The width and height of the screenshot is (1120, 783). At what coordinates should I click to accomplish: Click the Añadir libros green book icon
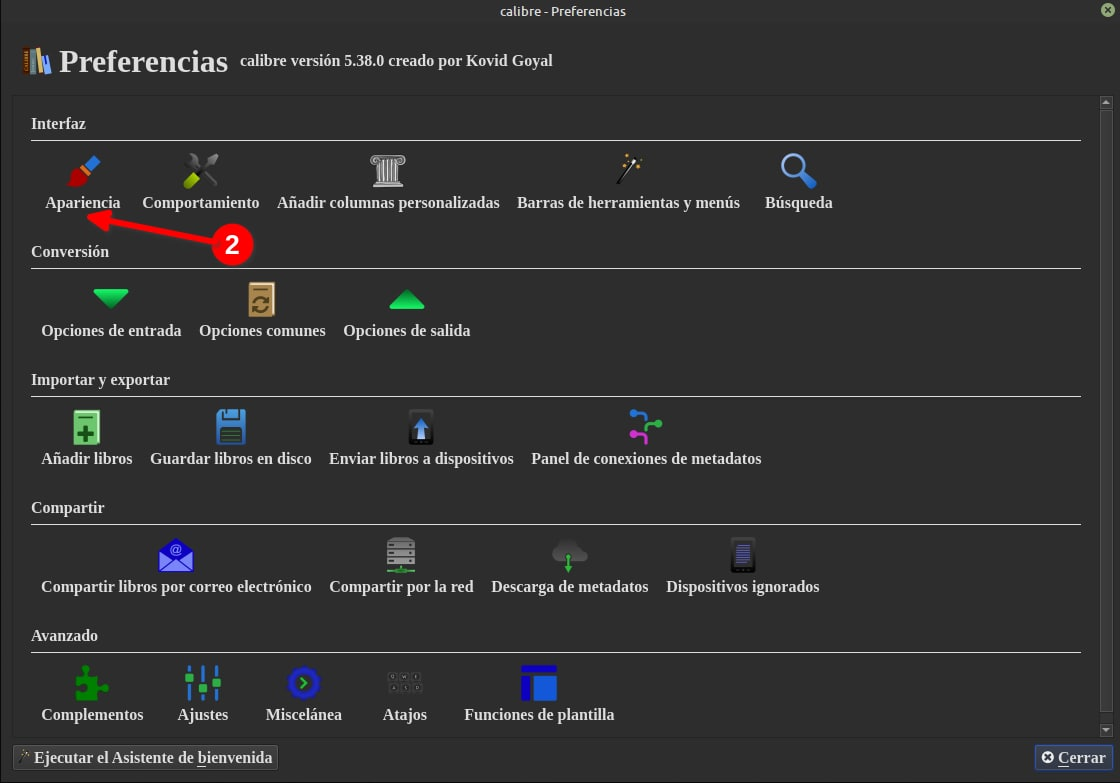(x=86, y=427)
